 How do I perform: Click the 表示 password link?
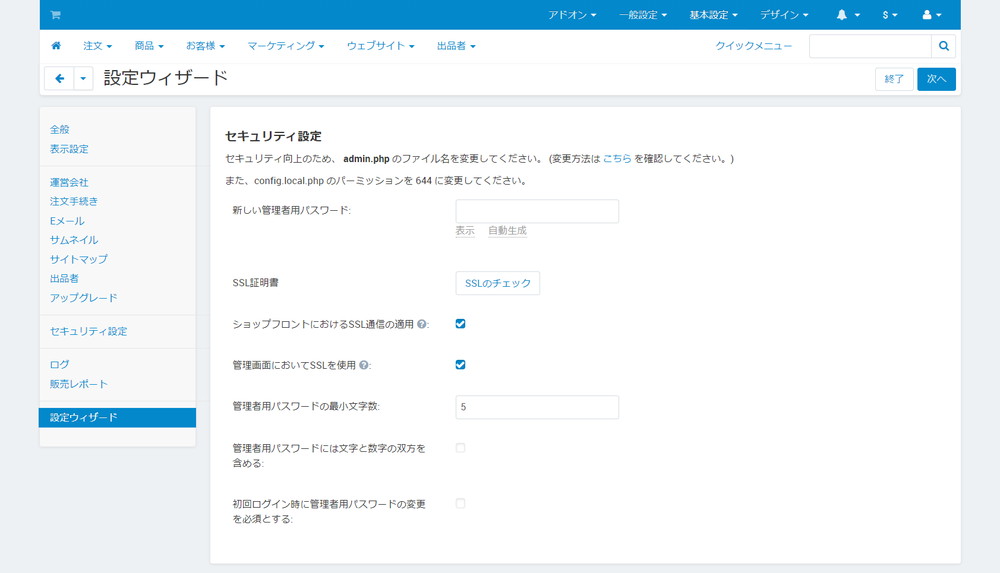click(465, 230)
